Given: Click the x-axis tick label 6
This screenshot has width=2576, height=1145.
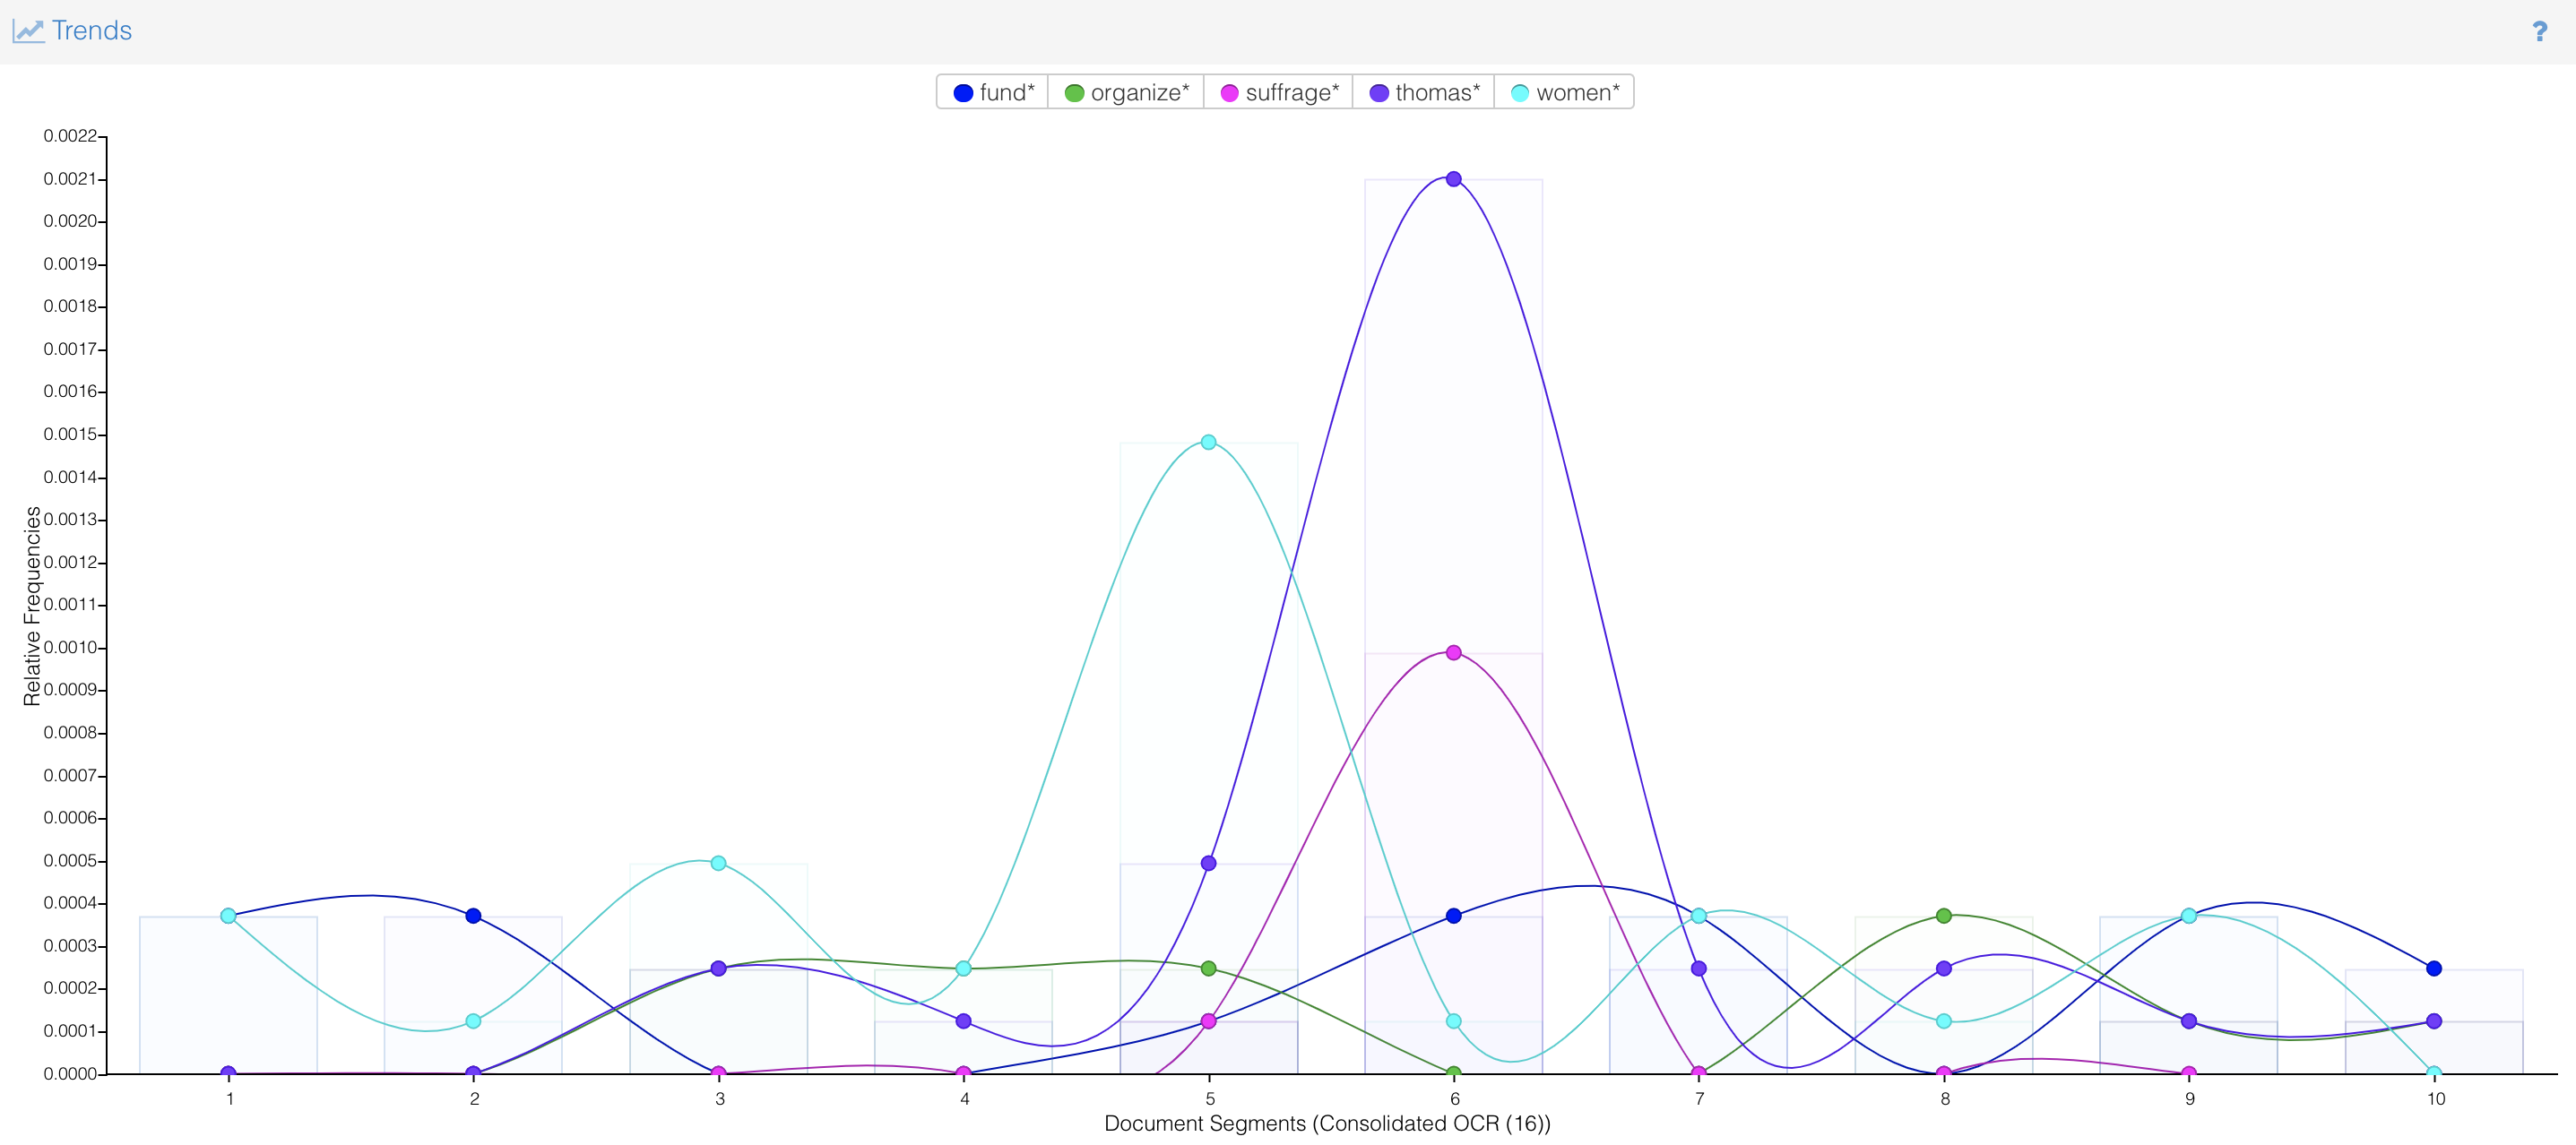Looking at the screenshot, I should 1454,1099.
